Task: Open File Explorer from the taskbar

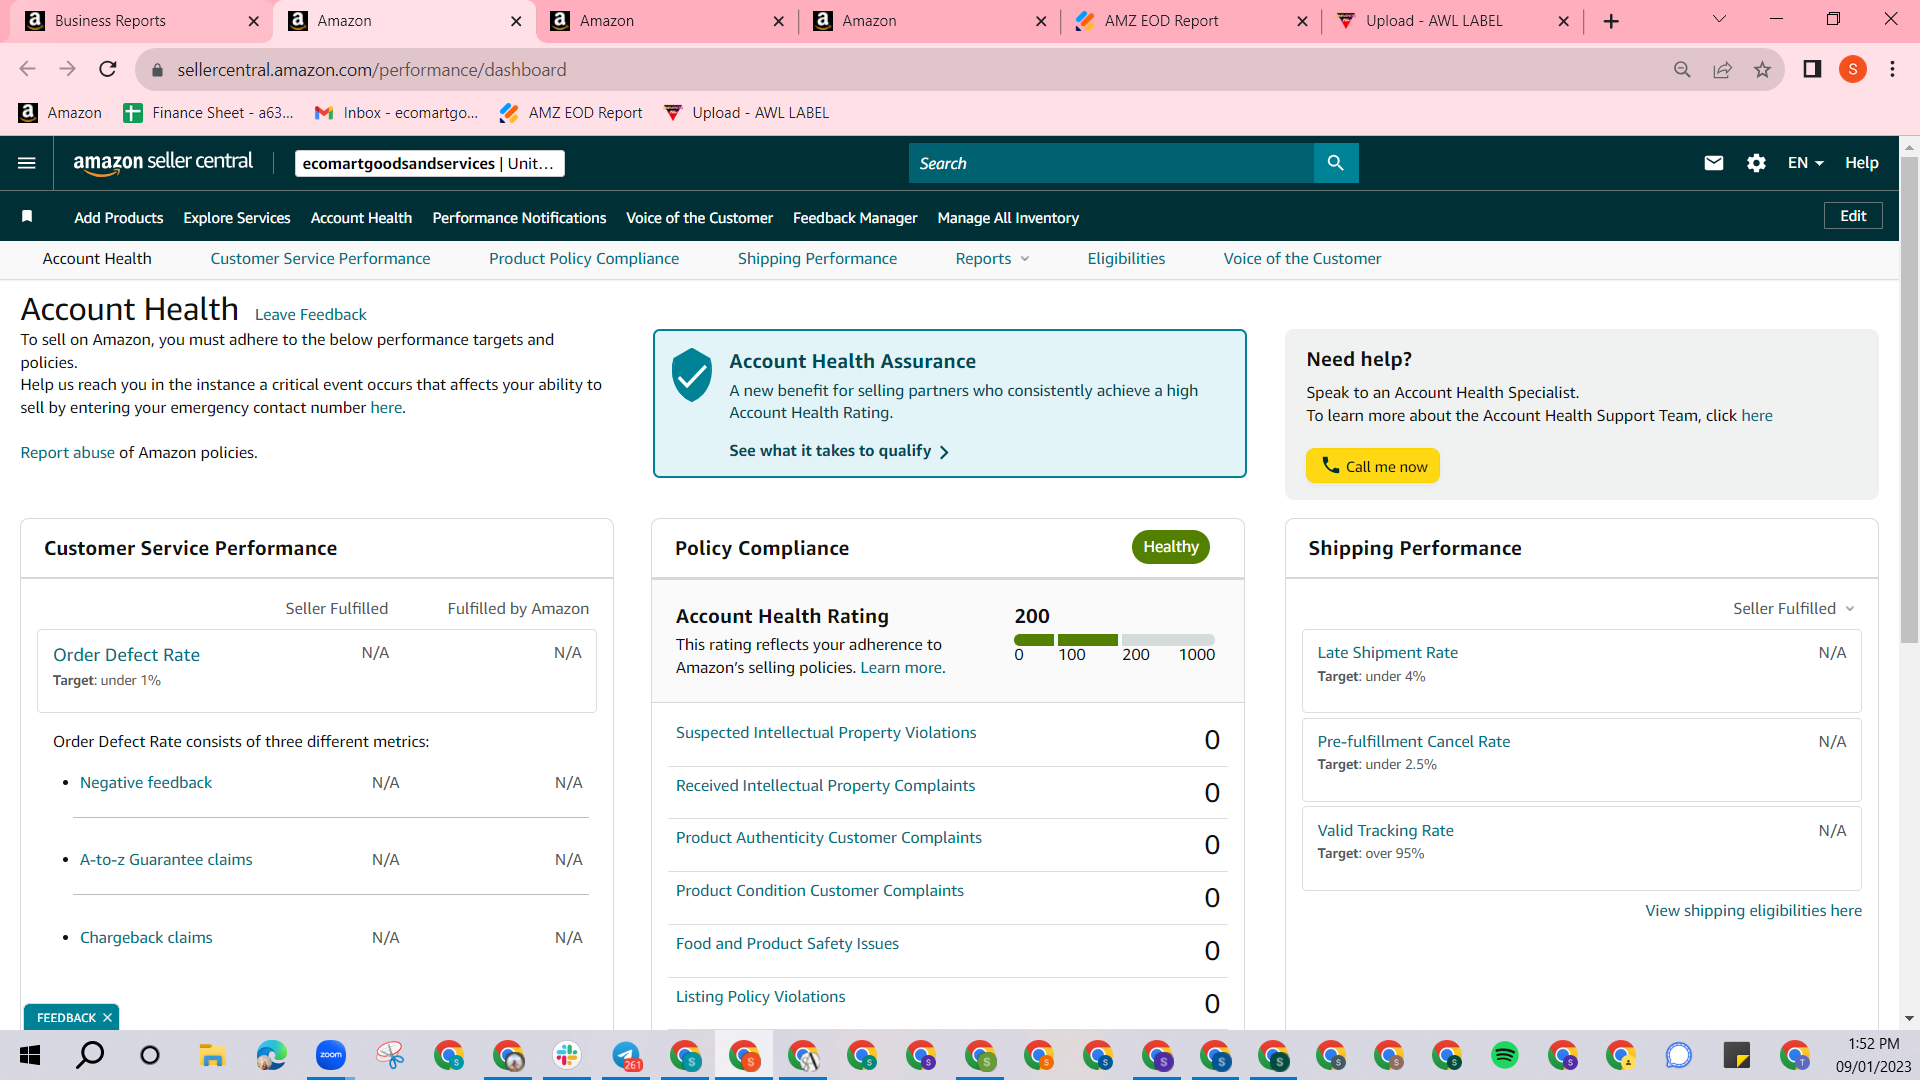Action: pos(211,1055)
